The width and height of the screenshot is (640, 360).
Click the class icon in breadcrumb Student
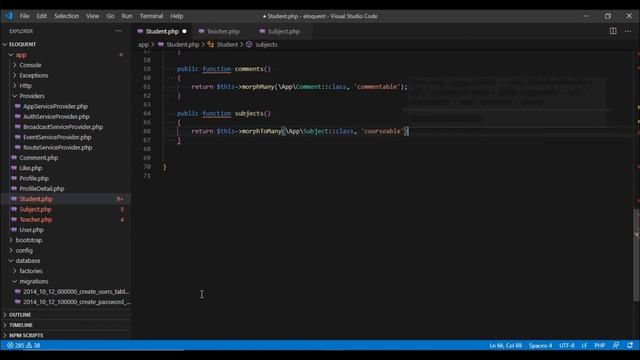coord(211,44)
